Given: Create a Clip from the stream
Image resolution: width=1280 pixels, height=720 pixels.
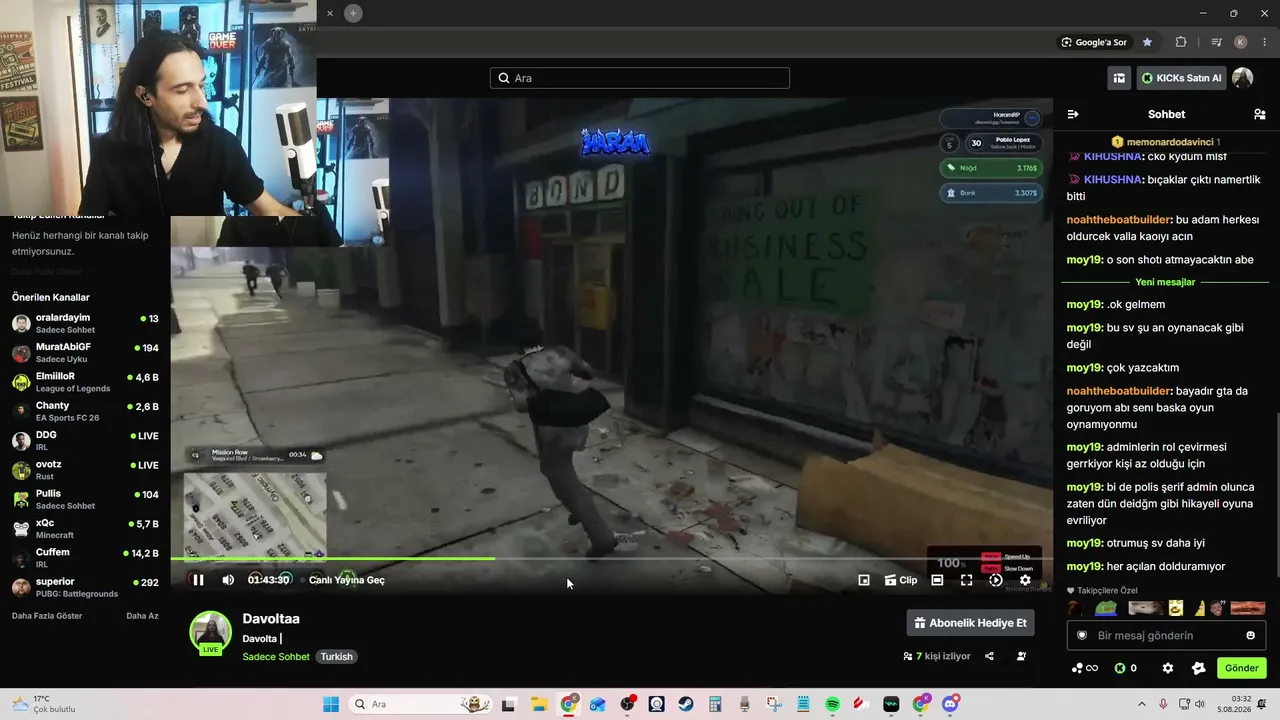Looking at the screenshot, I should [901, 580].
